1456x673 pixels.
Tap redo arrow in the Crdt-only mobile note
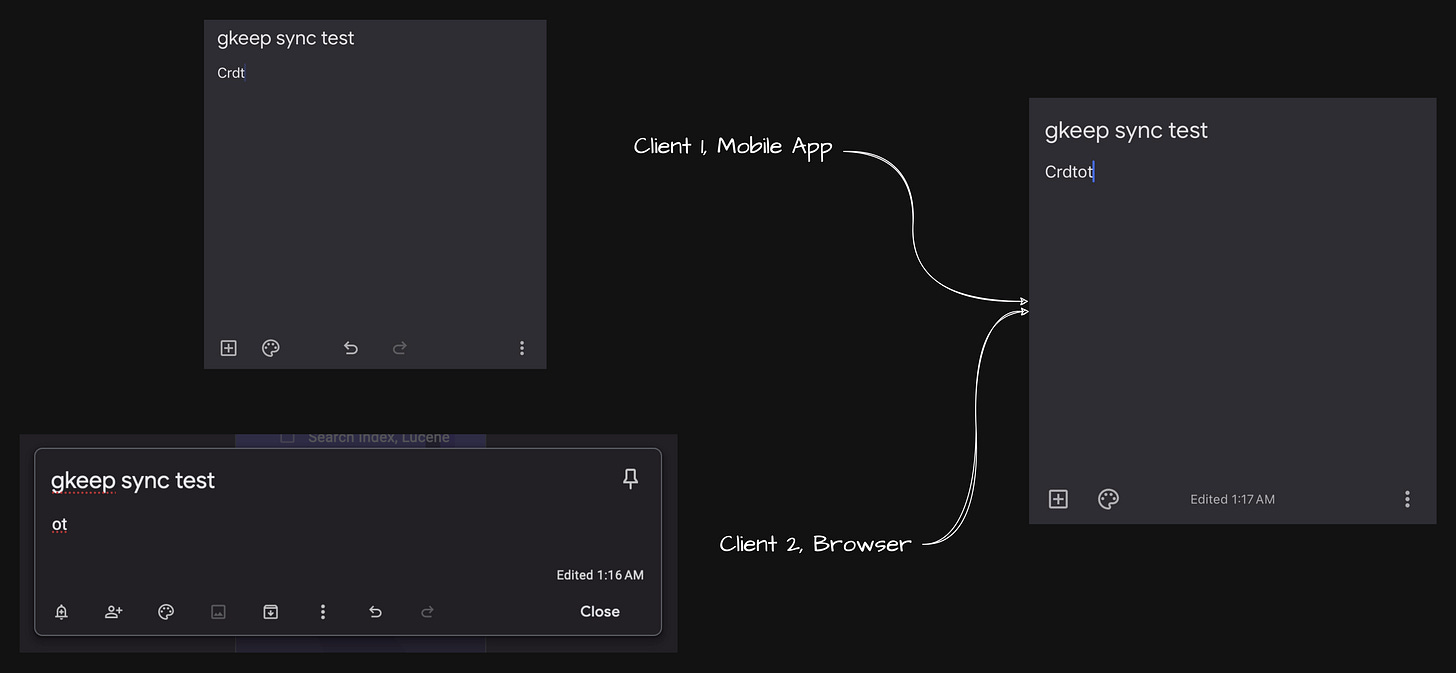pyautogui.click(x=399, y=348)
